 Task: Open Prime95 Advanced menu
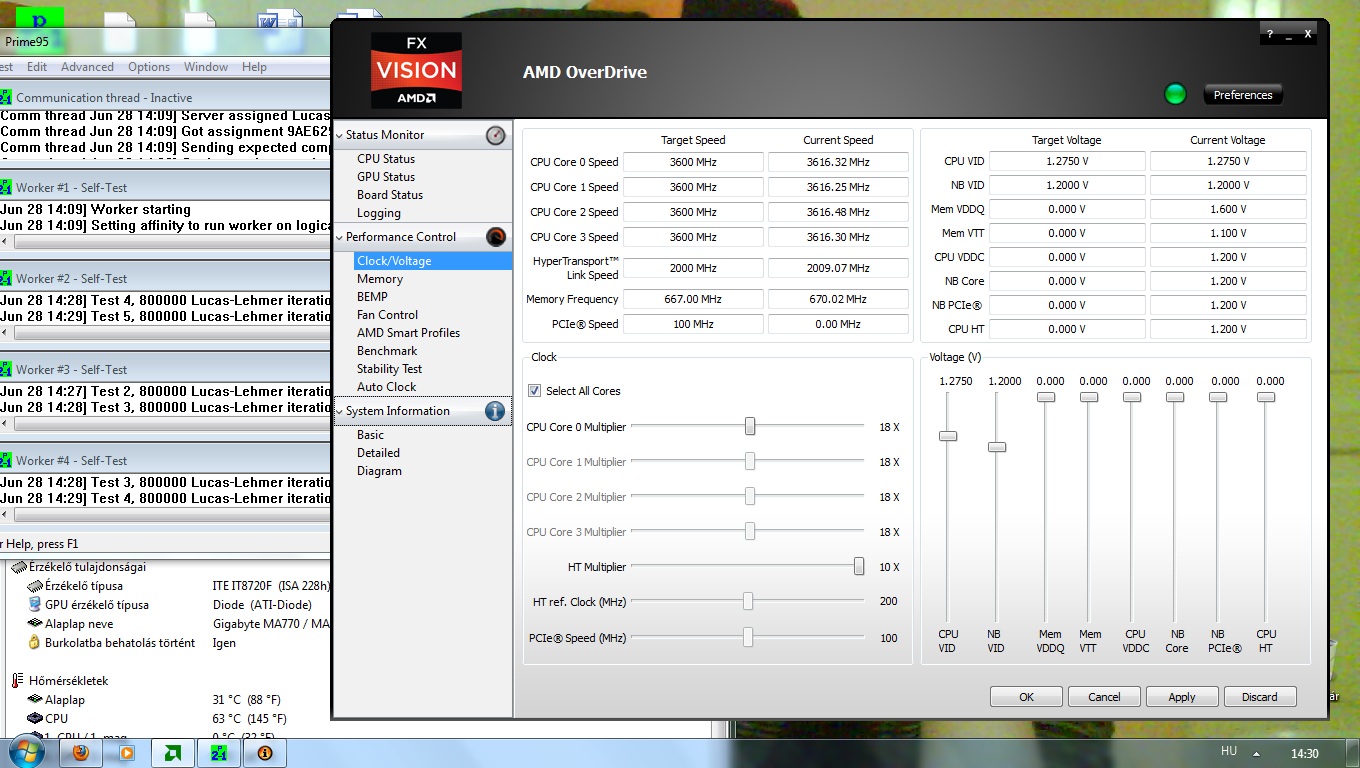(87, 67)
